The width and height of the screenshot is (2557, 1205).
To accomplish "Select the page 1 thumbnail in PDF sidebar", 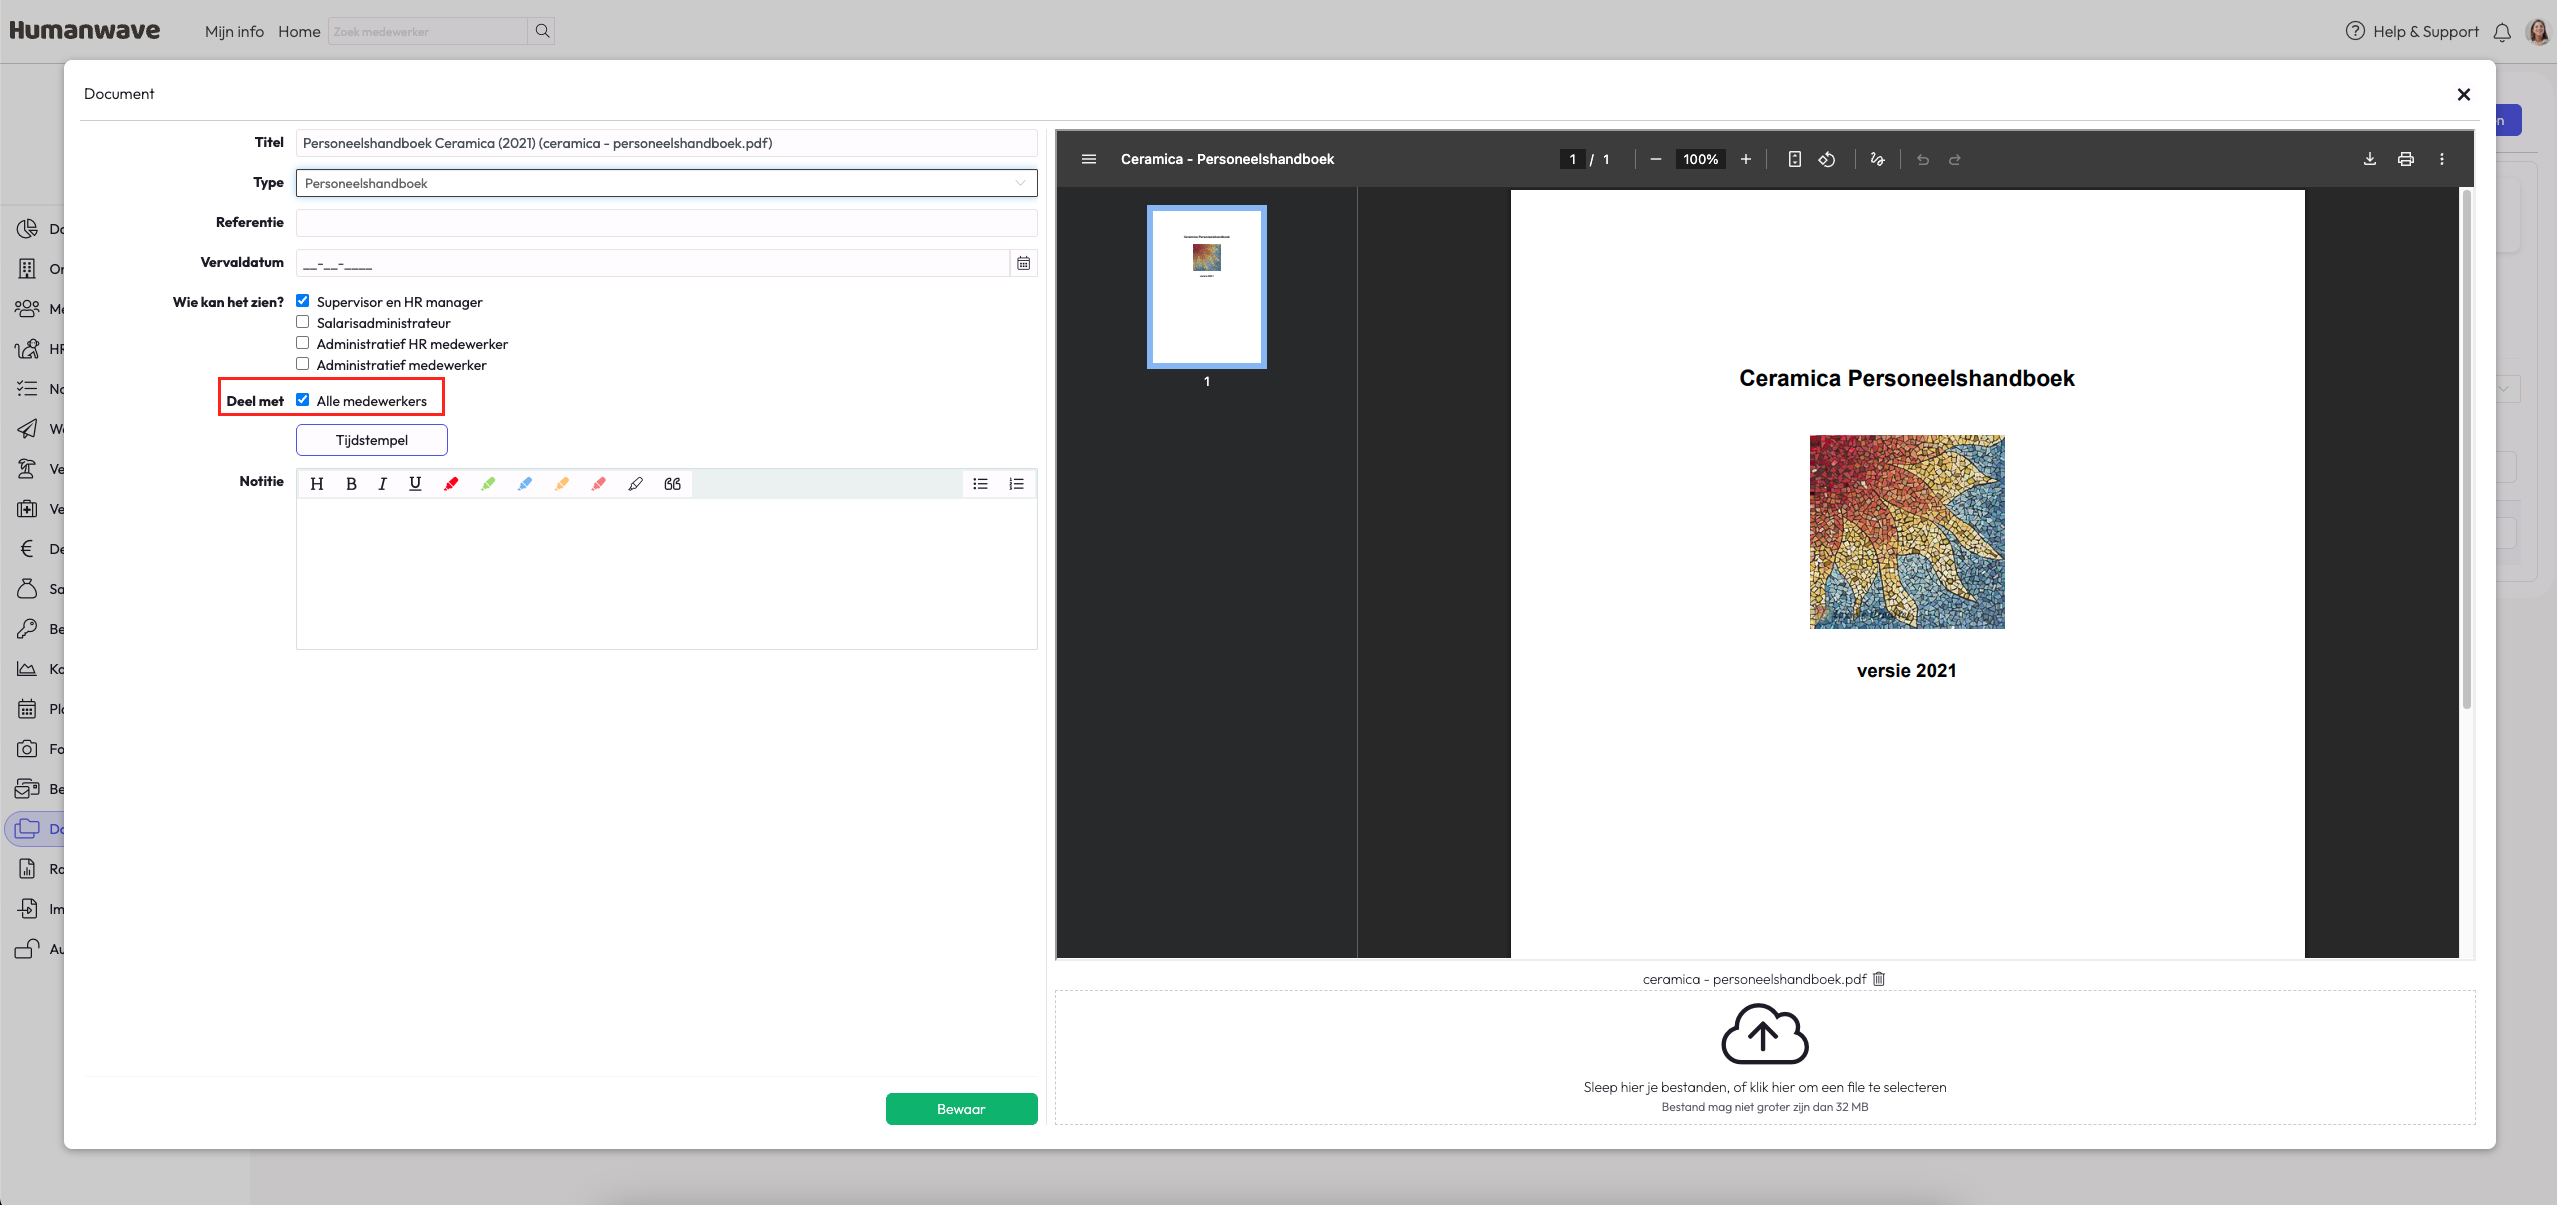I will coord(1207,287).
